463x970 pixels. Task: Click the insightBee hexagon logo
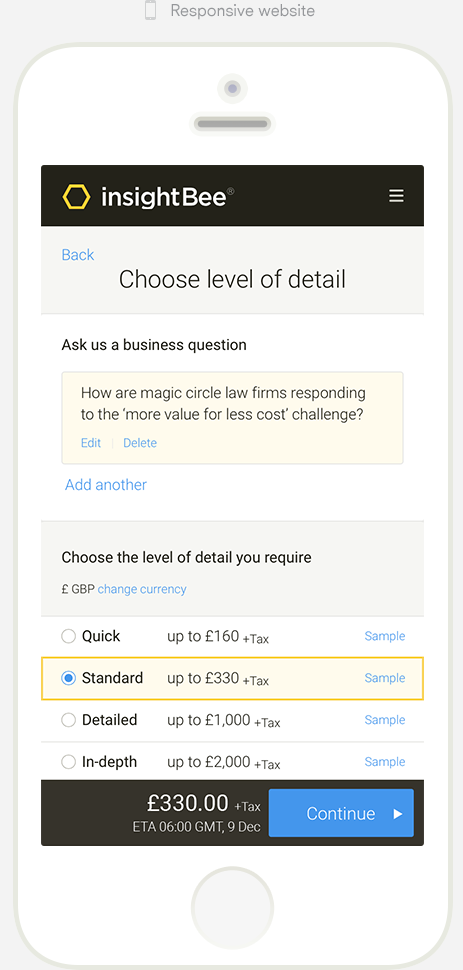[x=76, y=197]
